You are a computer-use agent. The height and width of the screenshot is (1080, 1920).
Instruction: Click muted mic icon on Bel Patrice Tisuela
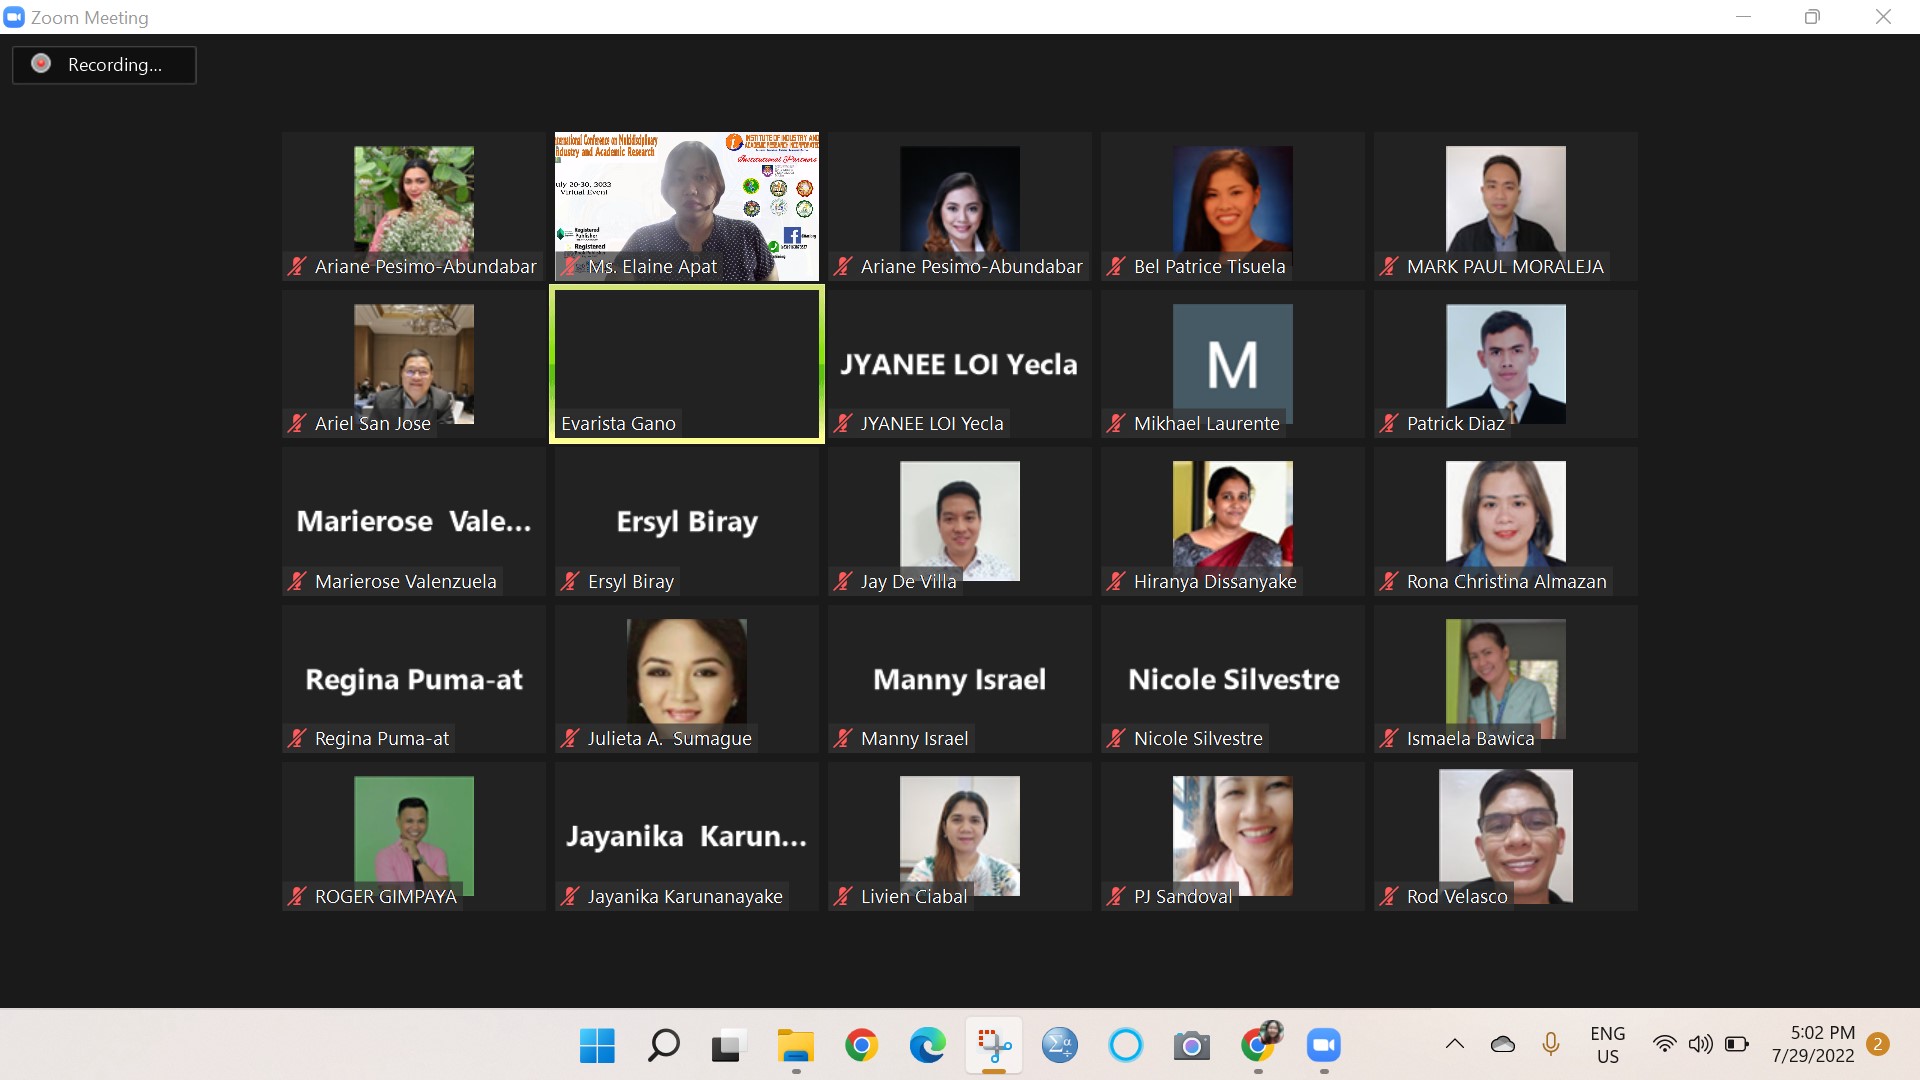(1116, 266)
